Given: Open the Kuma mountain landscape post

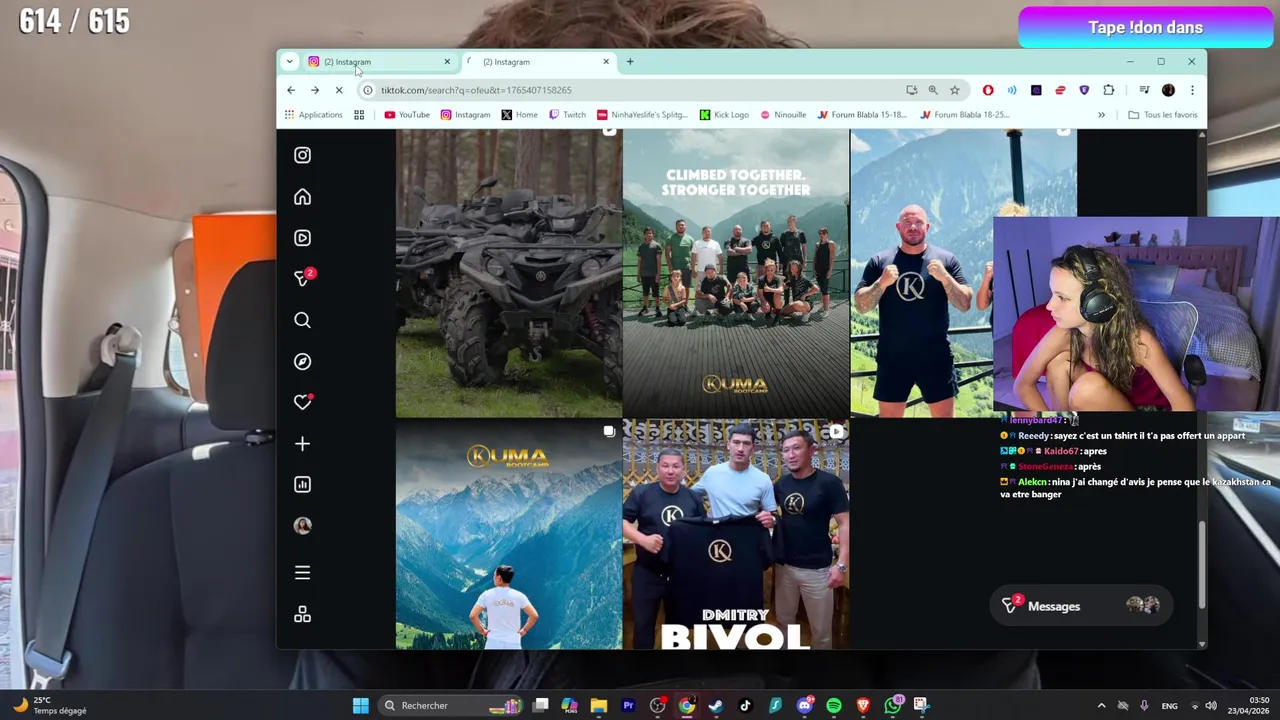Looking at the screenshot, I should click(x=508, y=534).
